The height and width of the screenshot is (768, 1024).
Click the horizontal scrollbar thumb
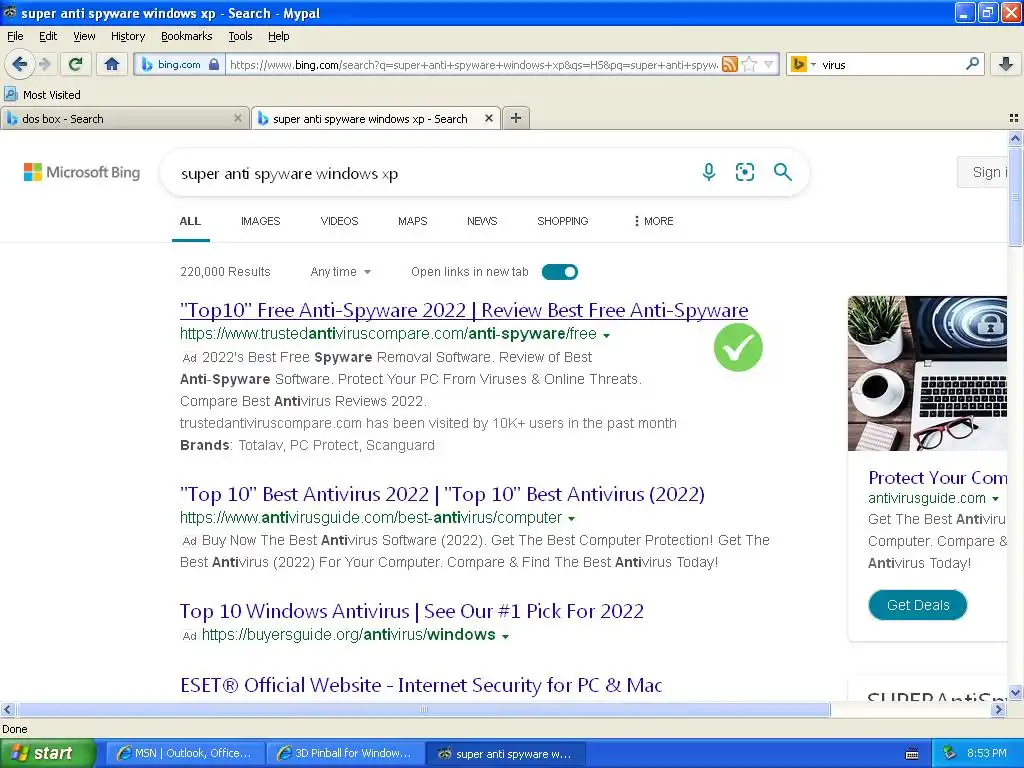pos(423,709)
